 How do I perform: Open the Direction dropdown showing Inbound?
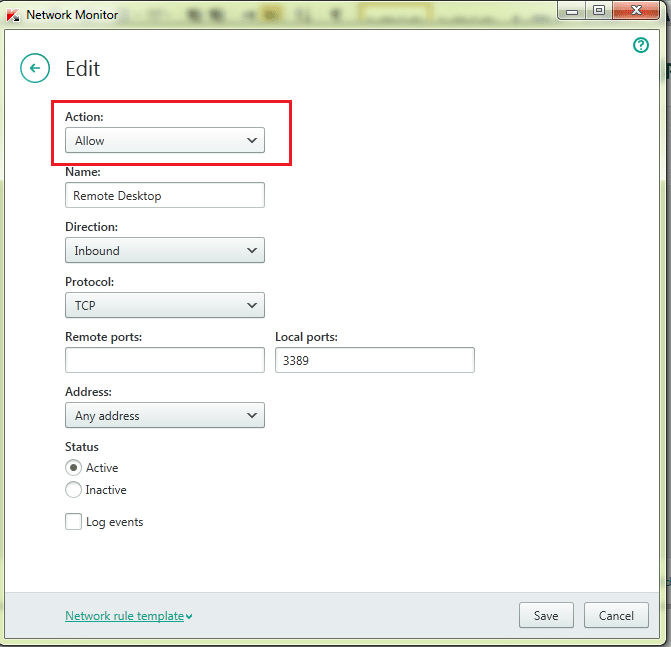[x=165, y=250]
